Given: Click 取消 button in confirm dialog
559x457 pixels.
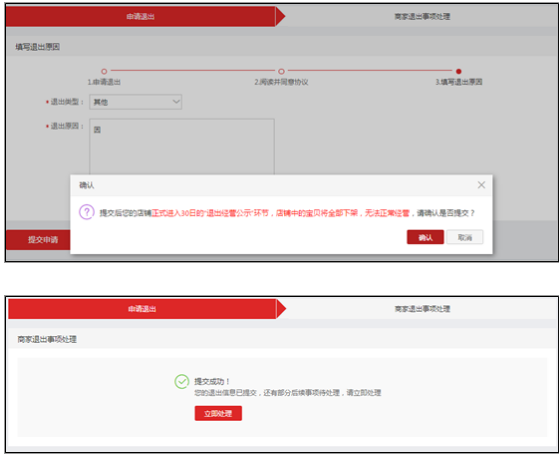Looking at the screenshot, I should point(465,237).
